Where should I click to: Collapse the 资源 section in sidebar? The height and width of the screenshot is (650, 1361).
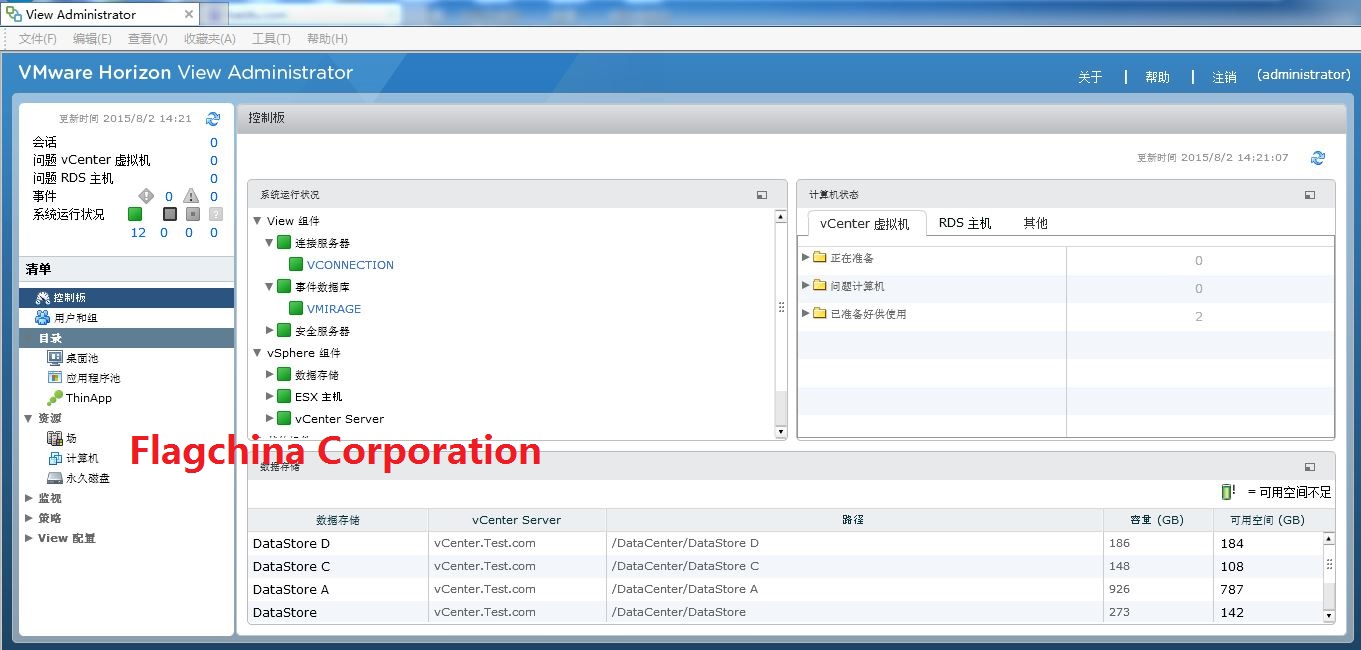click(28, 418)
